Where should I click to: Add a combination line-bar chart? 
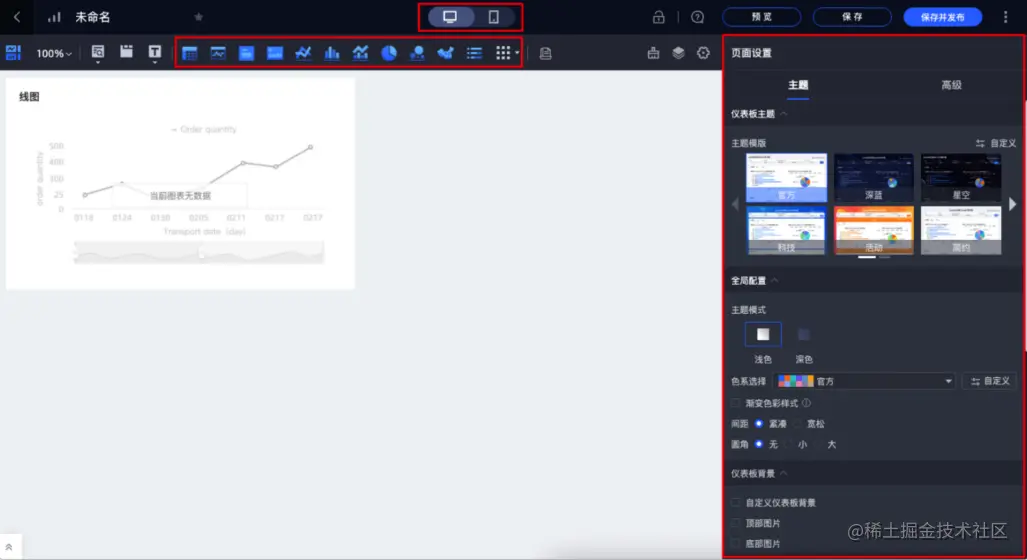pos(360,53)
